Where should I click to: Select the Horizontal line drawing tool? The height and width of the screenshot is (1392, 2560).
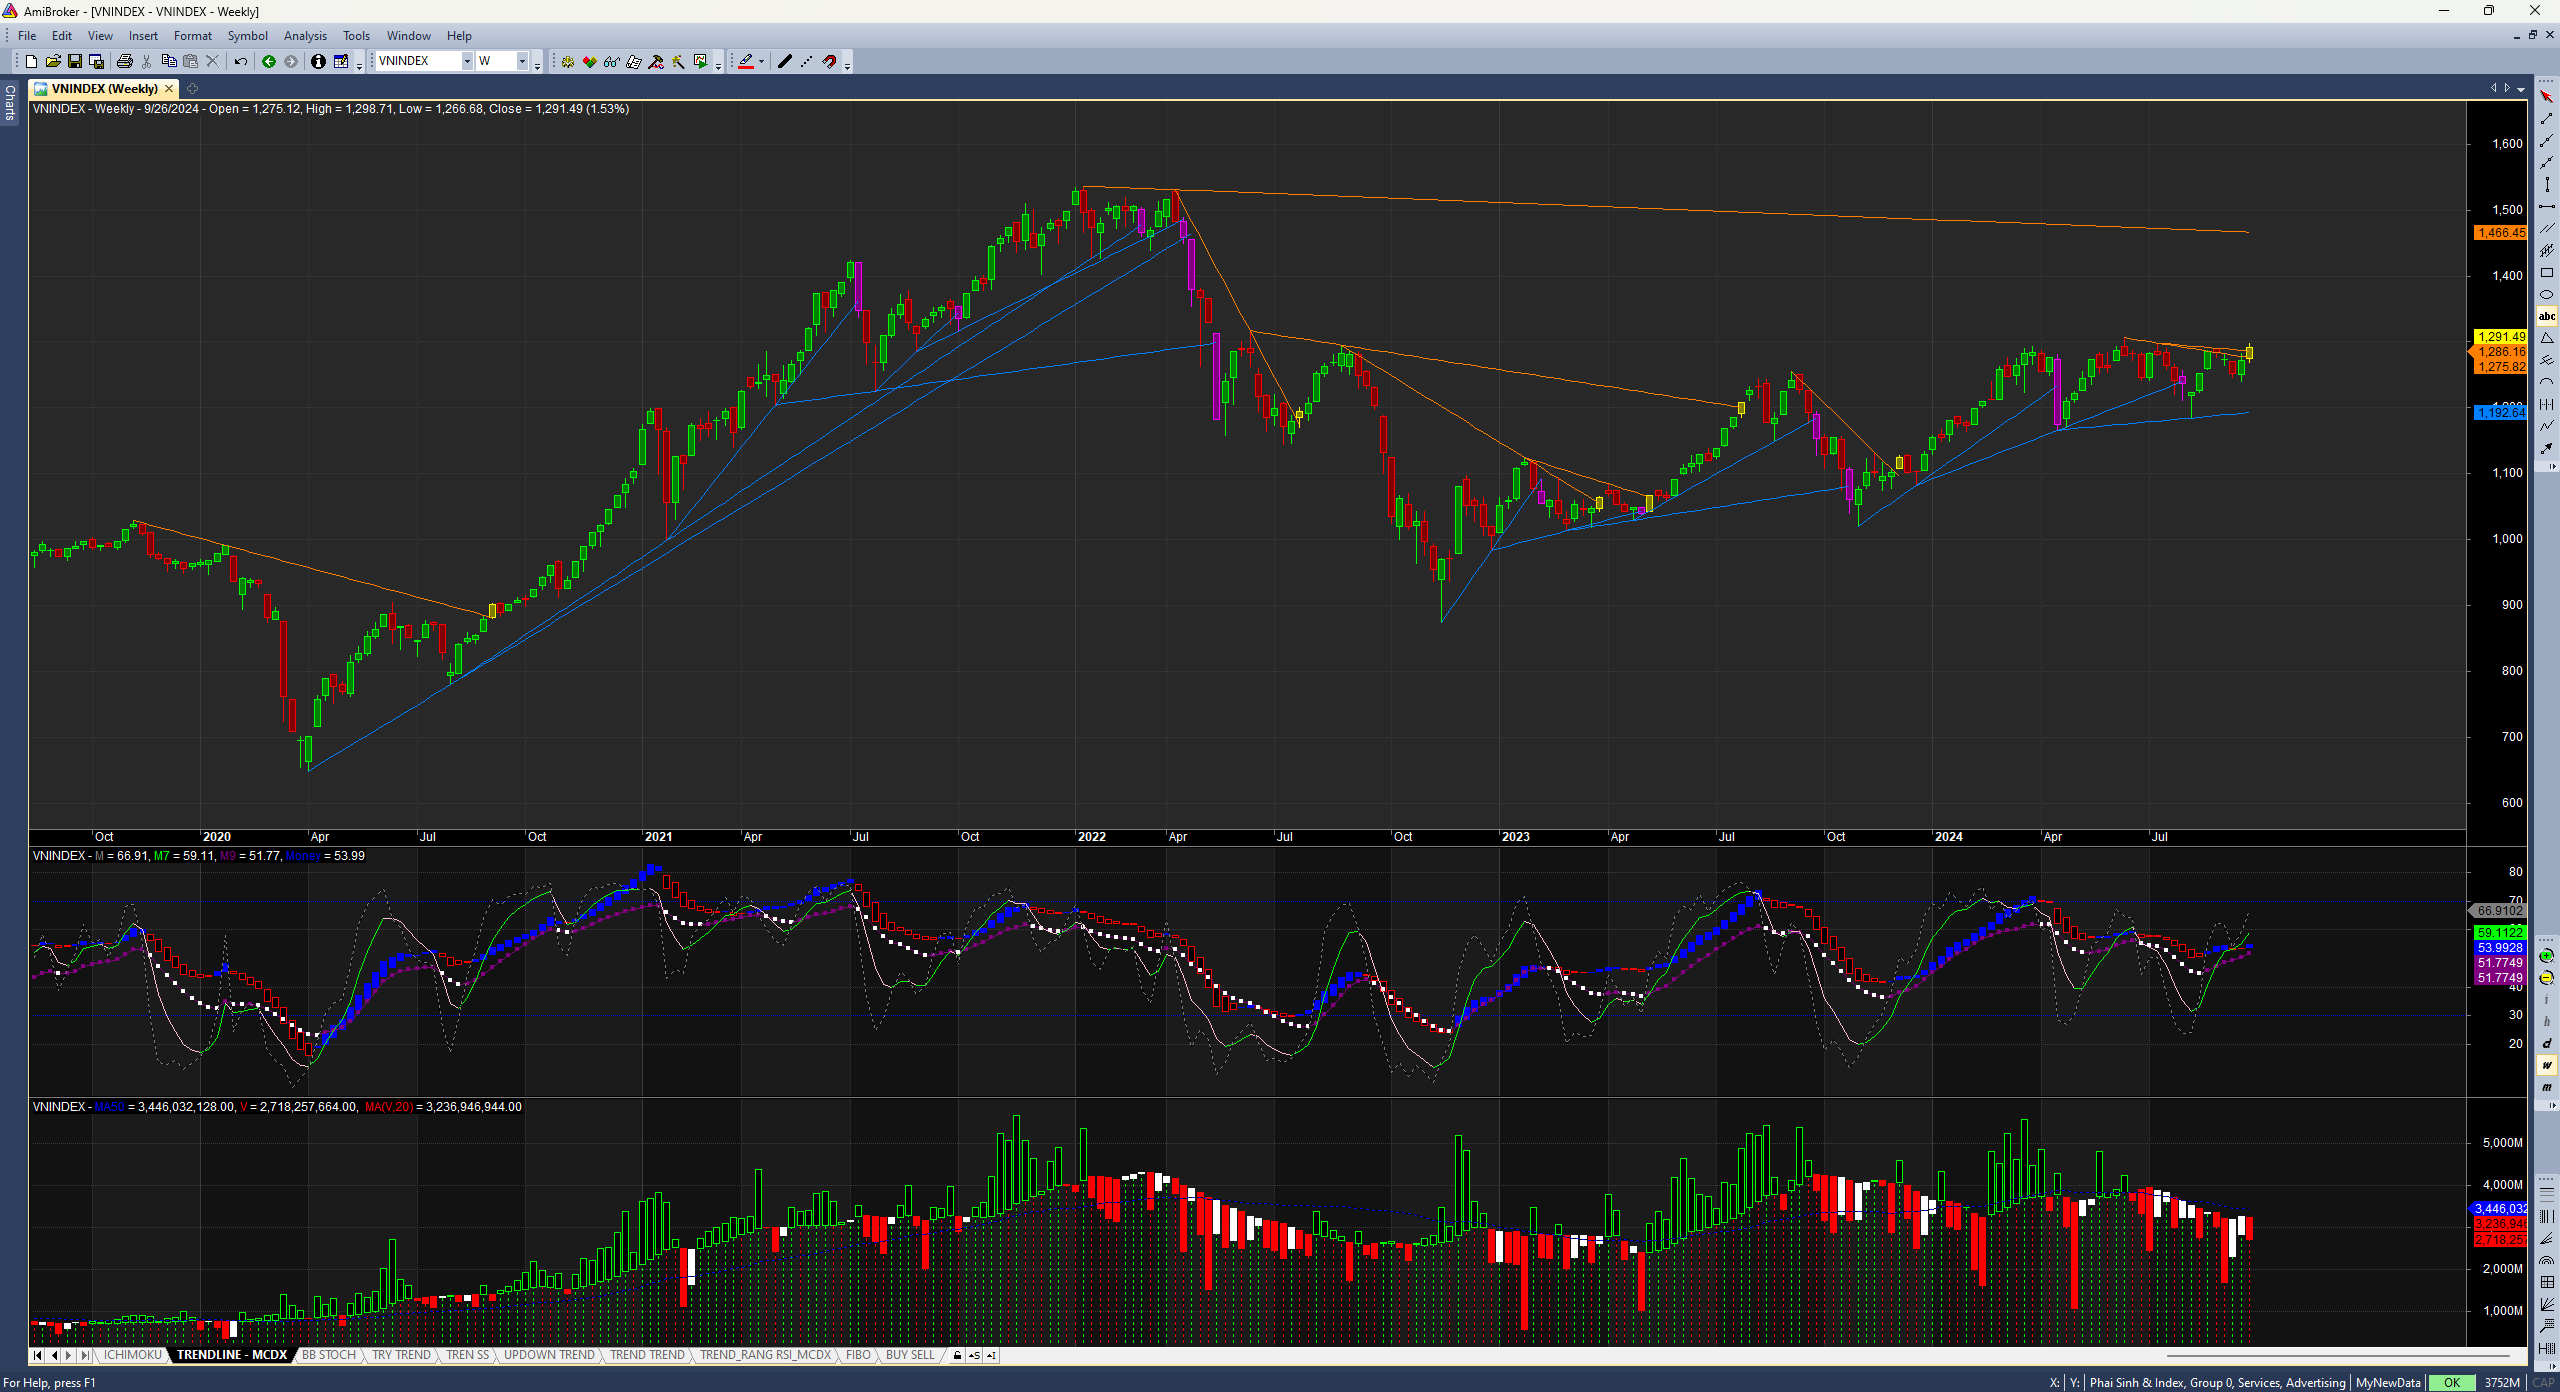click(2547, 206)
